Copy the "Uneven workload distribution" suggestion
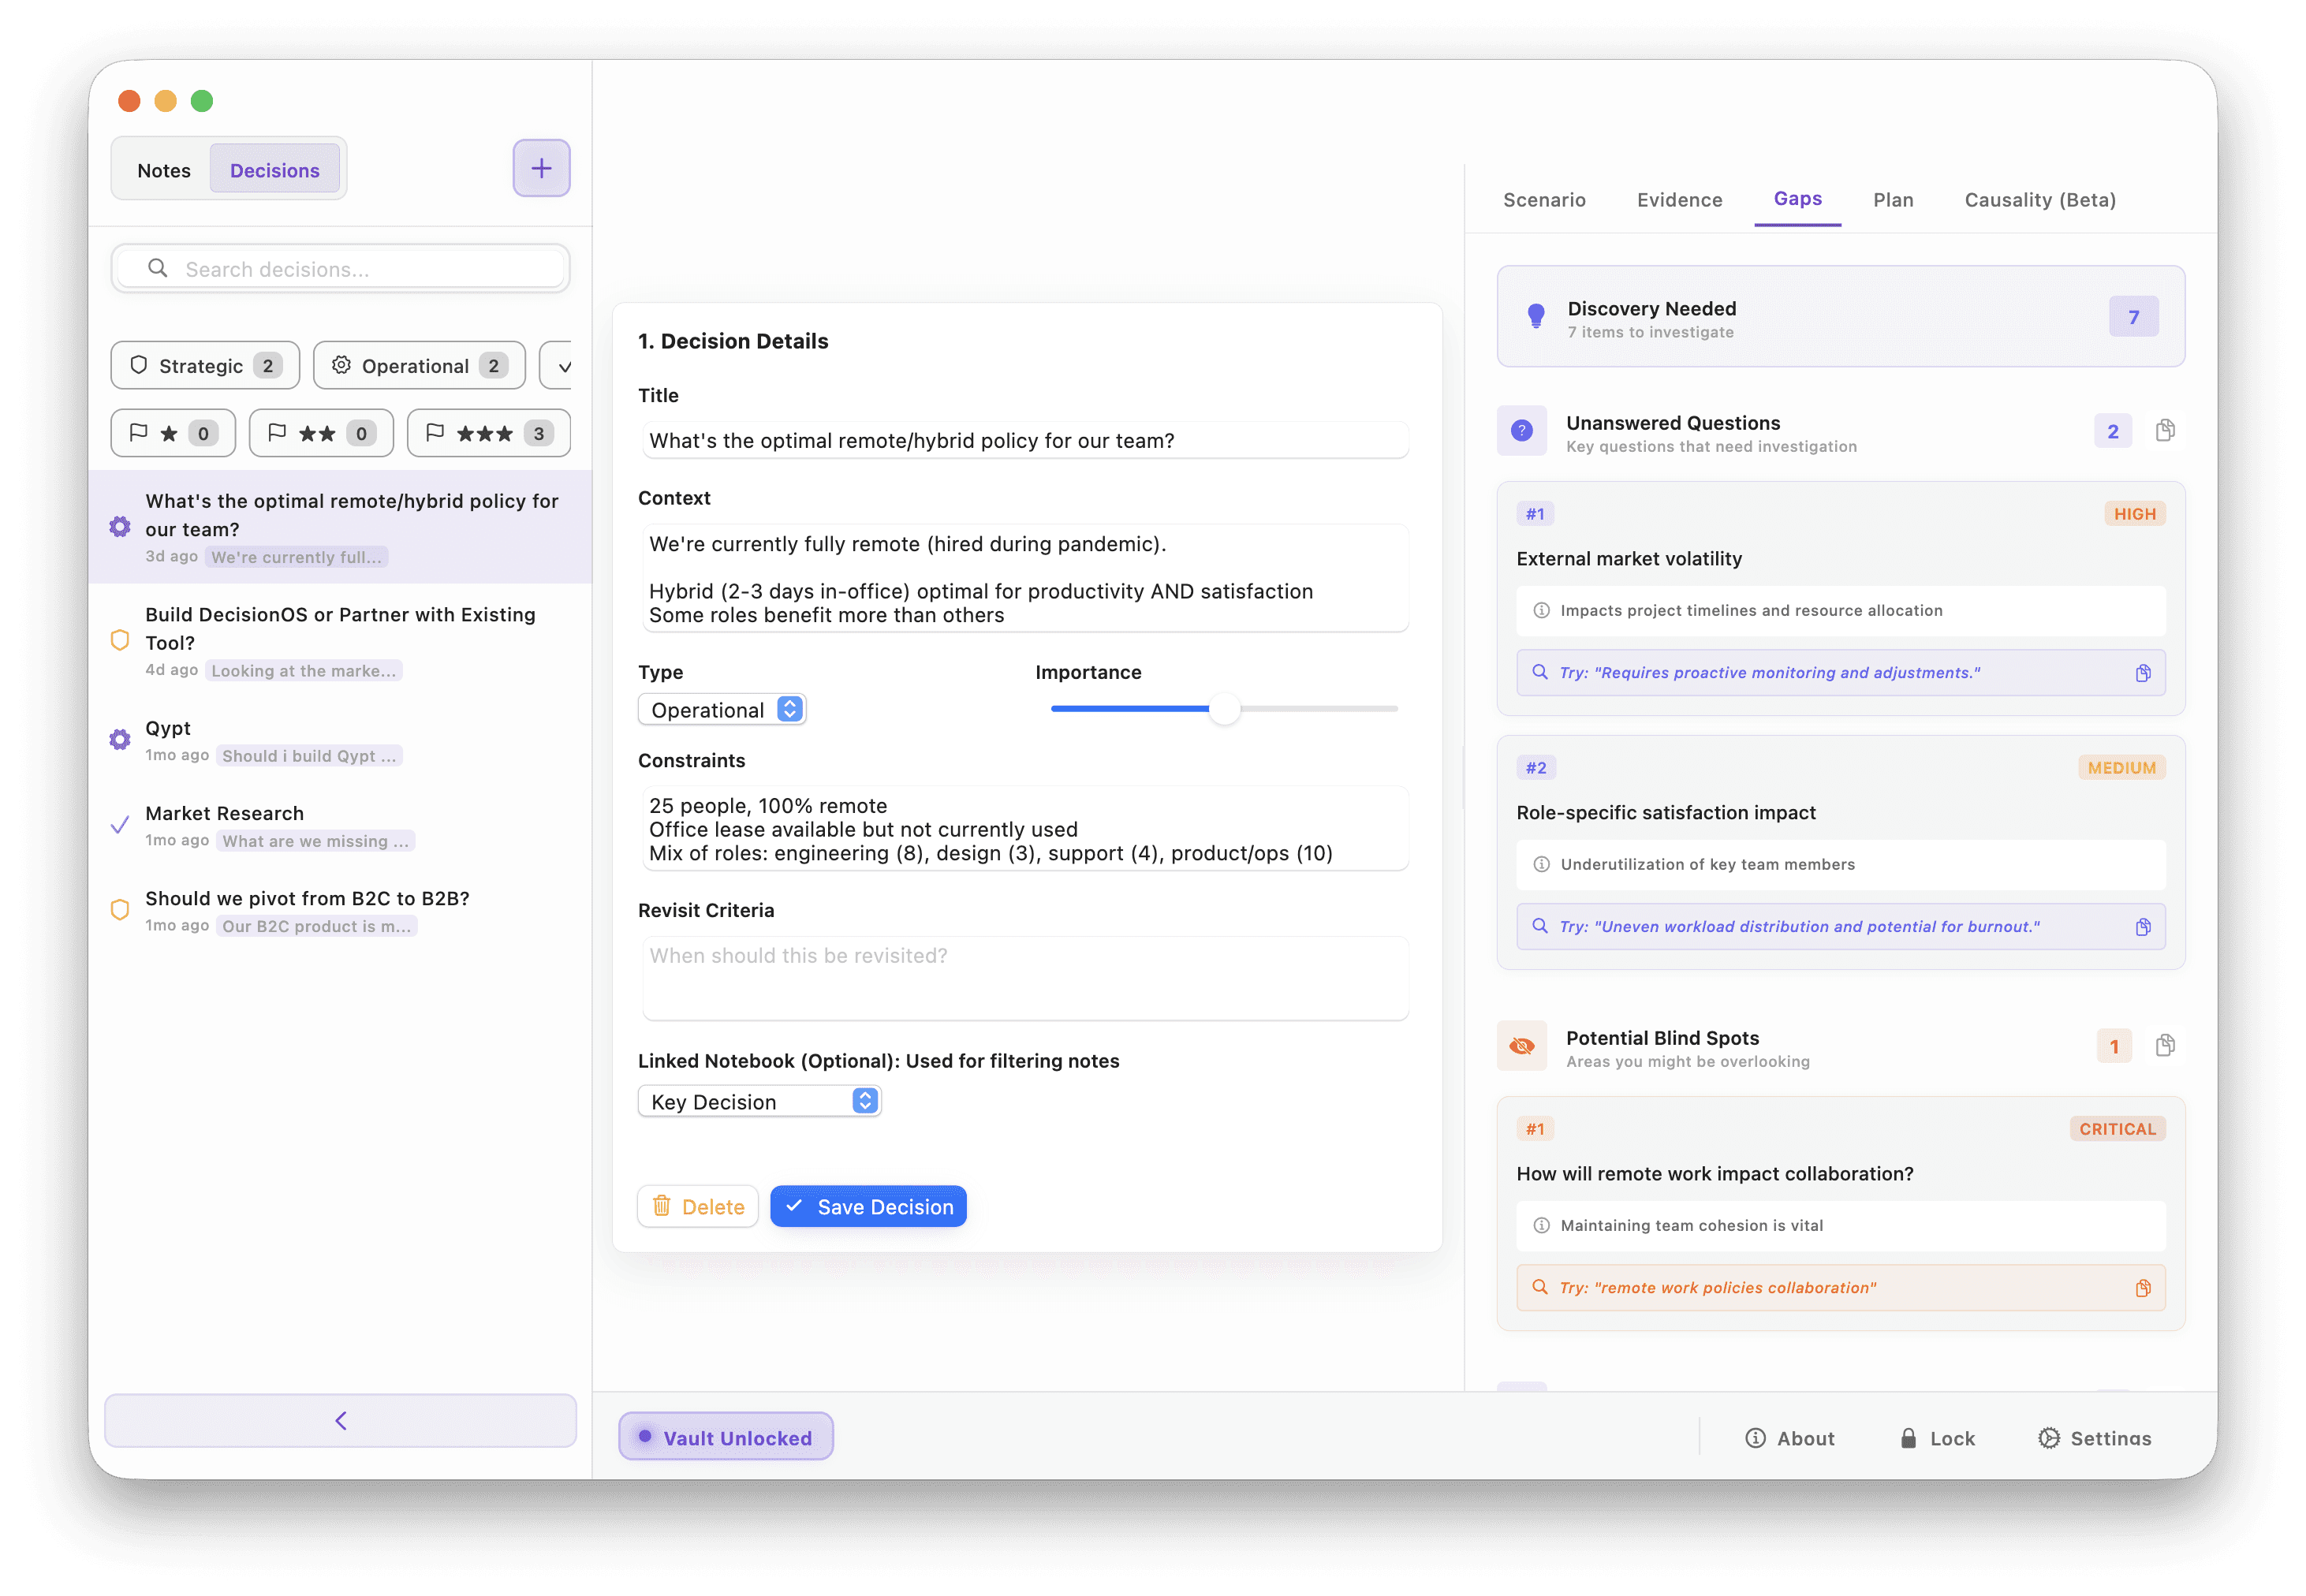The width and height of the screenshot is (2306, 1596). 2142,927
